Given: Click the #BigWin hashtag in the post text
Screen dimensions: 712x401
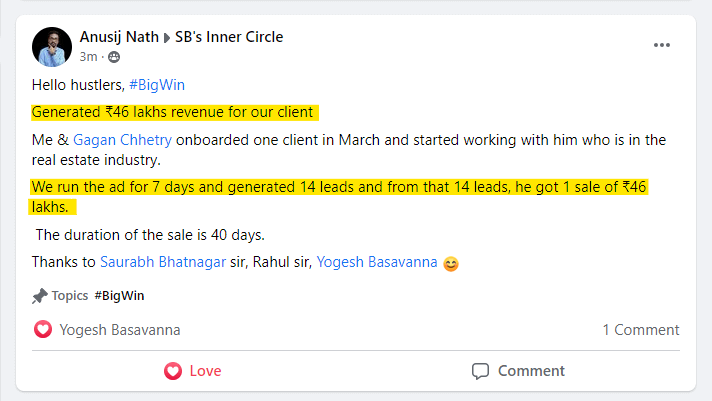Looking at the screenshot, I should [157, 85].
